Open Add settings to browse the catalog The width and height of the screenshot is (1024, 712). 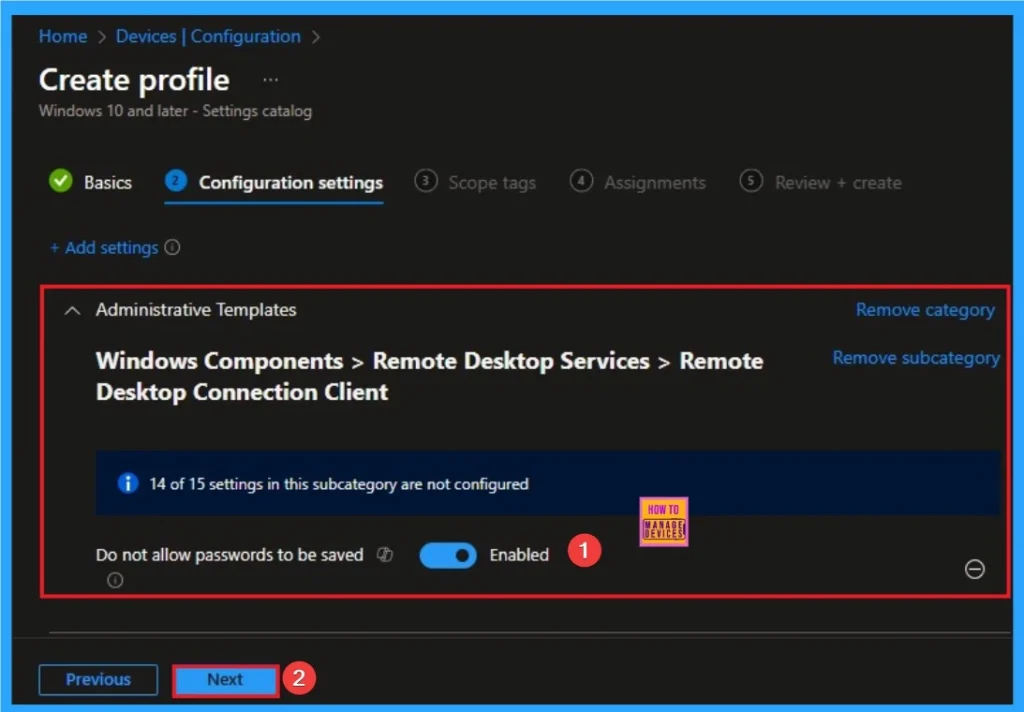(x=104, y=247)
